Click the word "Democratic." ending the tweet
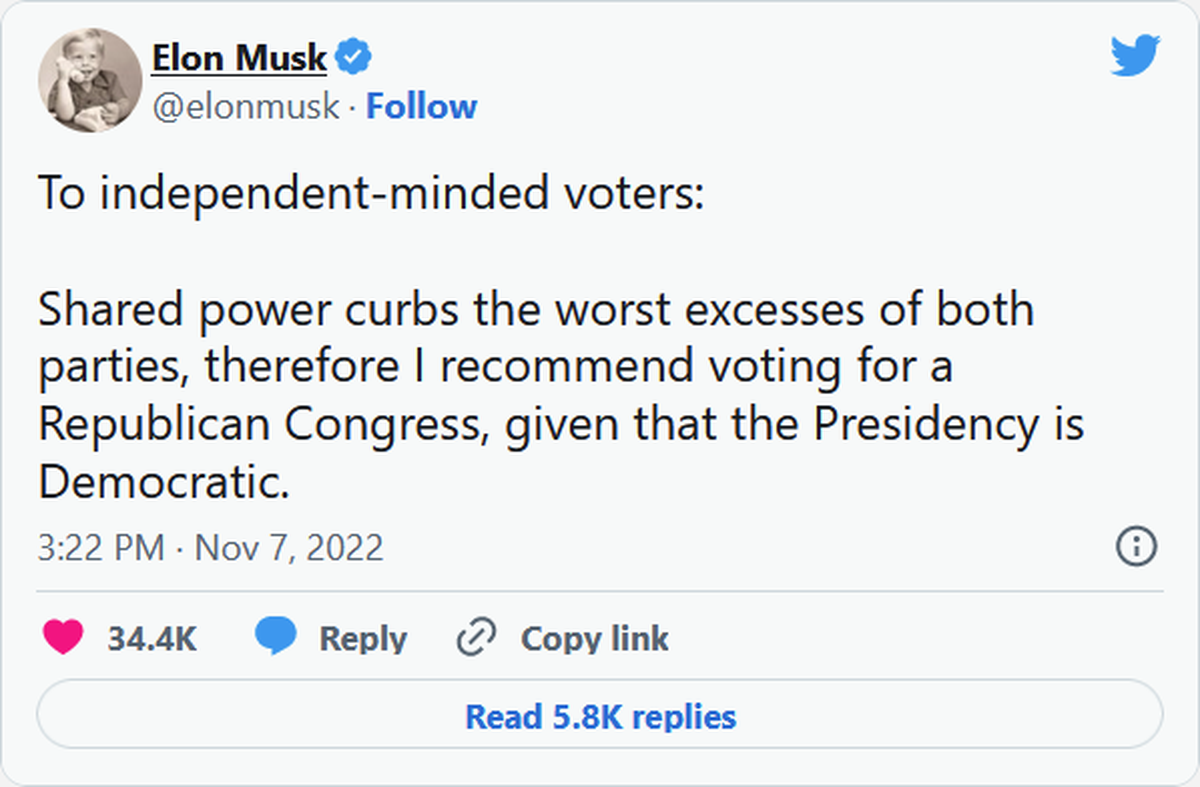The width and height of the screenshot is (1200, 787). click(x=164, y=483)
